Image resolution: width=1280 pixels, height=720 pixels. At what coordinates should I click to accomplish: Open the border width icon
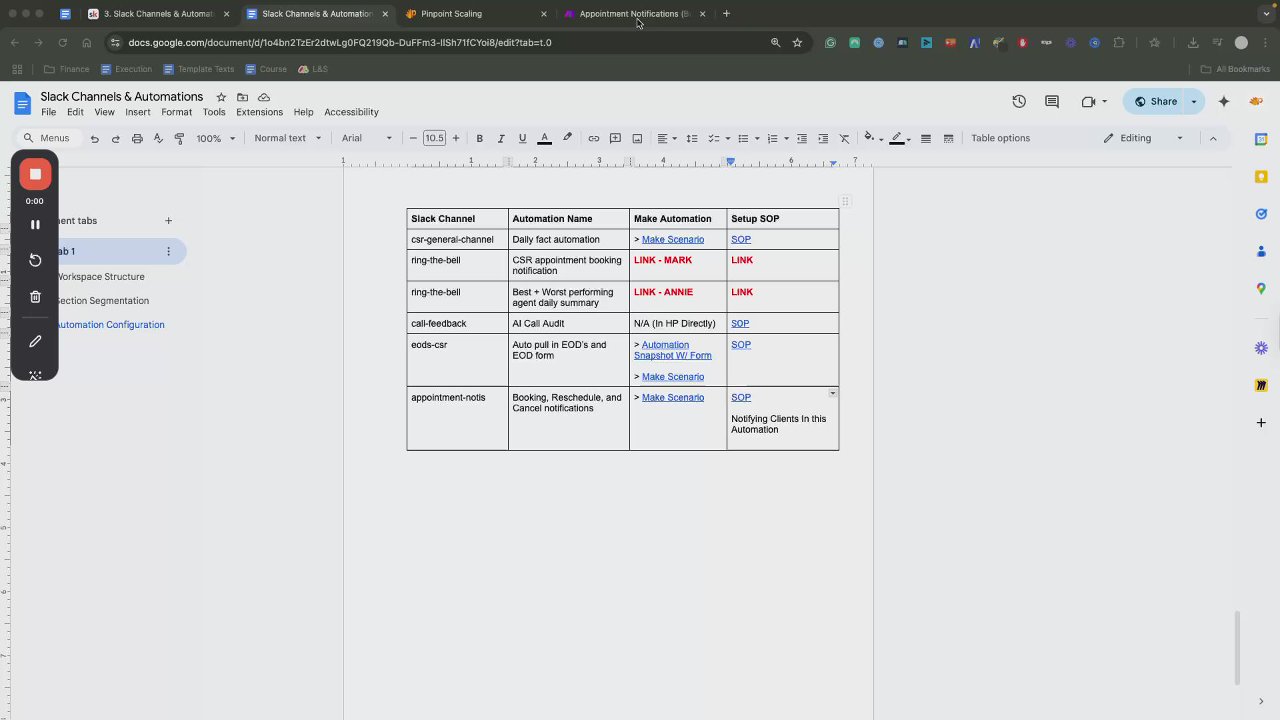point(926,138)
